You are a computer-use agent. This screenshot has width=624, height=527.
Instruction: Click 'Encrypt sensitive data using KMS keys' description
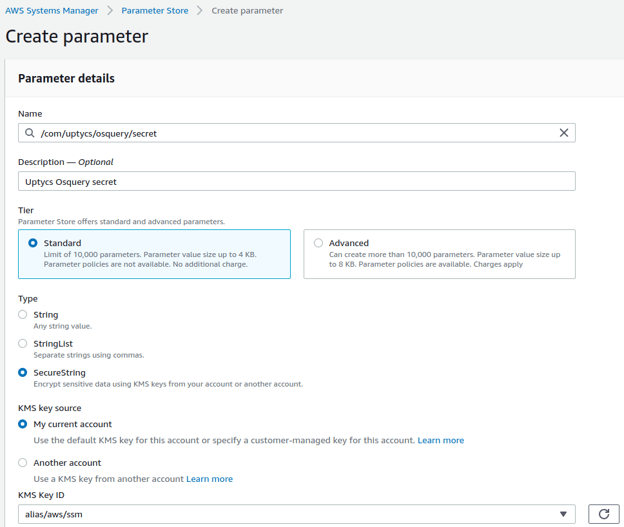[x=168, y=384]
